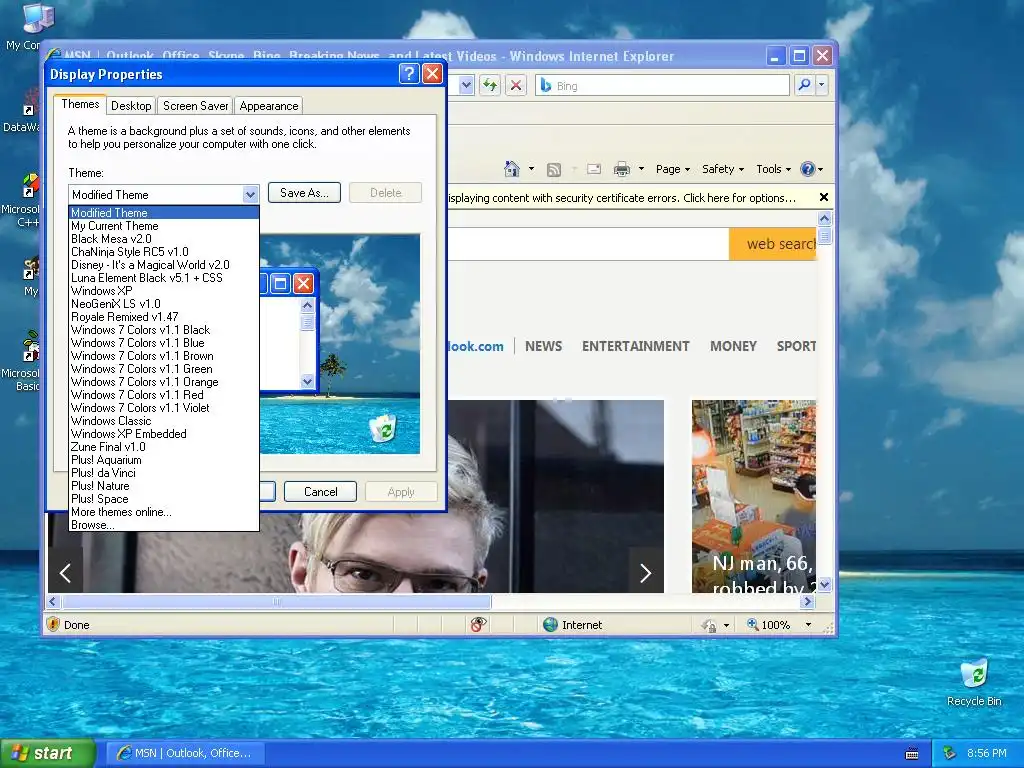Switch to the Appearance tab
The height and width of the screenshot is (768, 1024).
tap(268, 106)
